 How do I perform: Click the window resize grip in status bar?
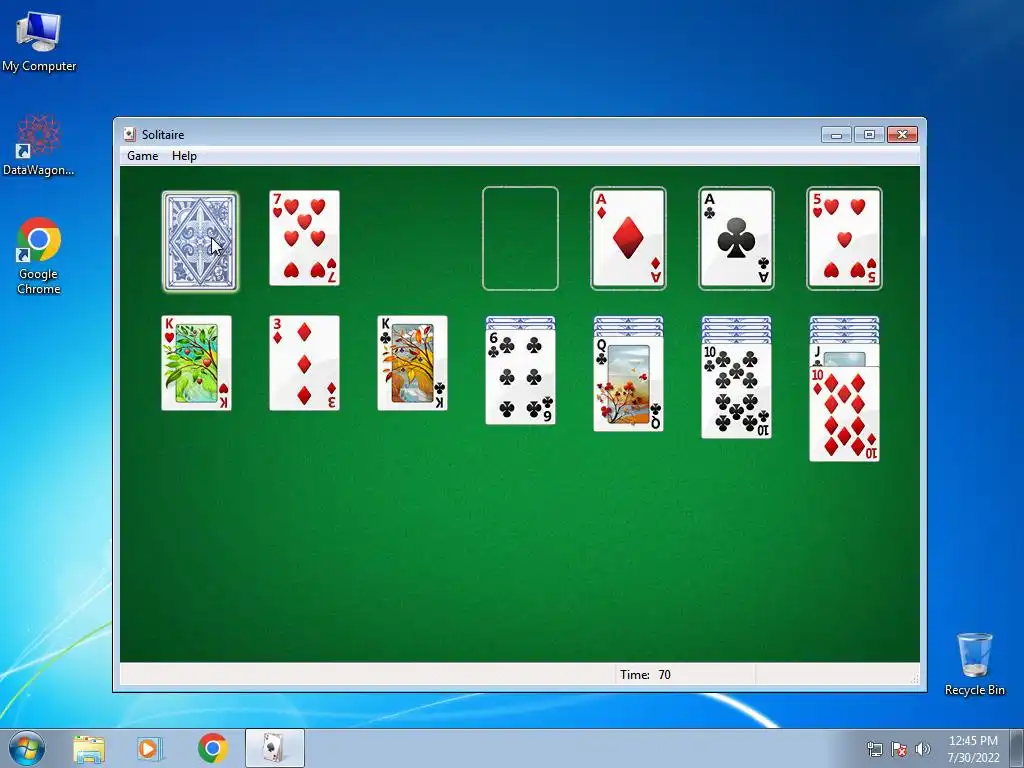pyautogui.click(x=915, y=679)
